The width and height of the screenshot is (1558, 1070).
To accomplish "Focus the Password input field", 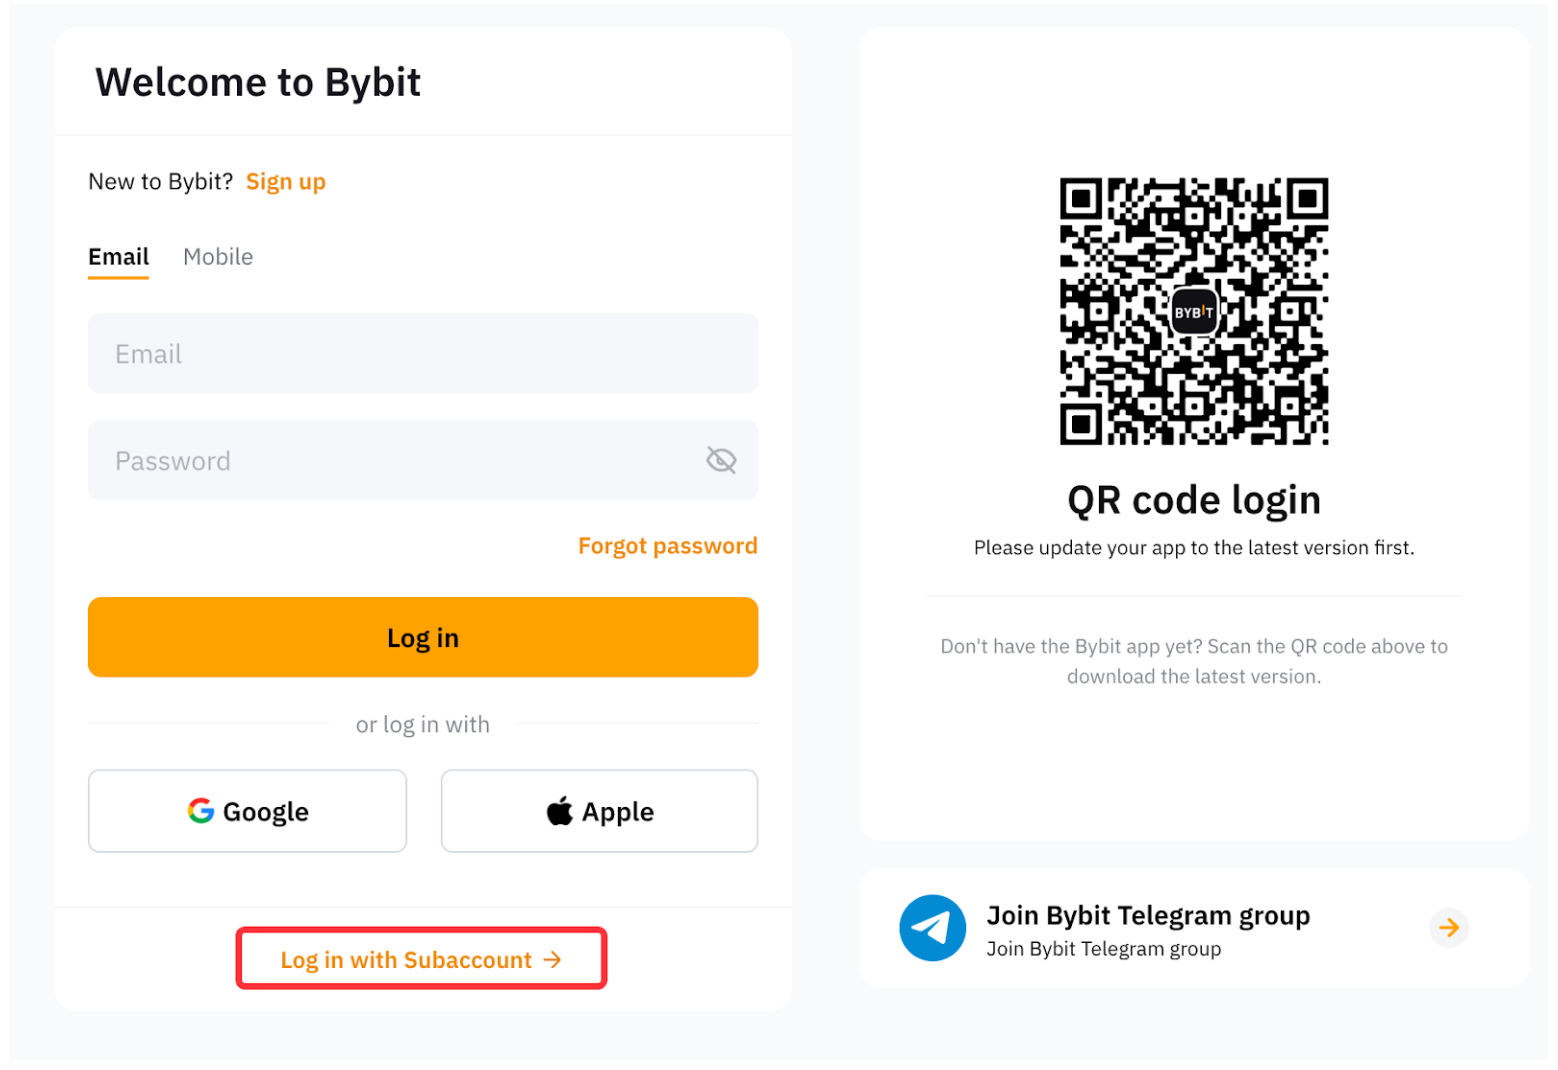I will click(423, 460).
